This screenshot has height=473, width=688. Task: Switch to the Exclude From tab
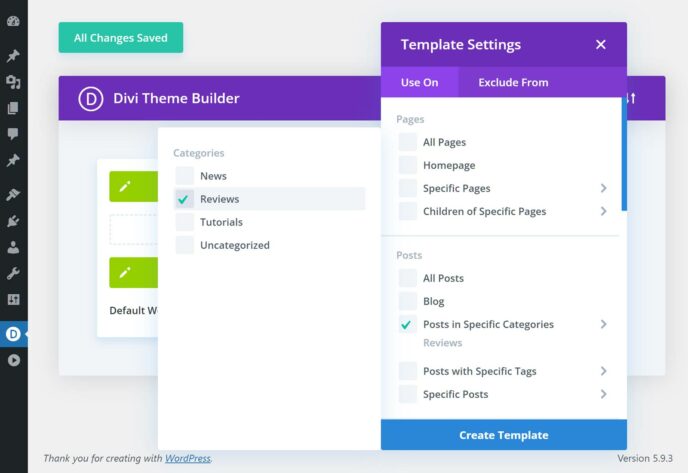[x=513, y=82]
